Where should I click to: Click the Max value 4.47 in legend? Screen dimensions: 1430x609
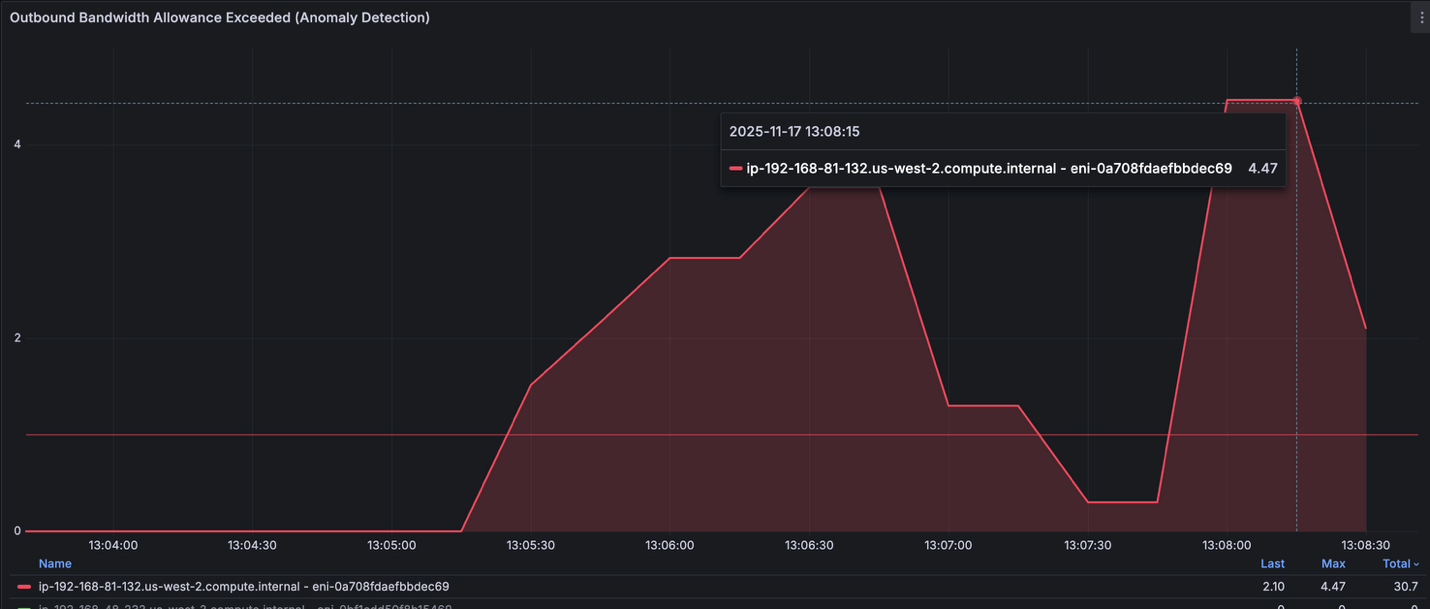(1333, 586)
